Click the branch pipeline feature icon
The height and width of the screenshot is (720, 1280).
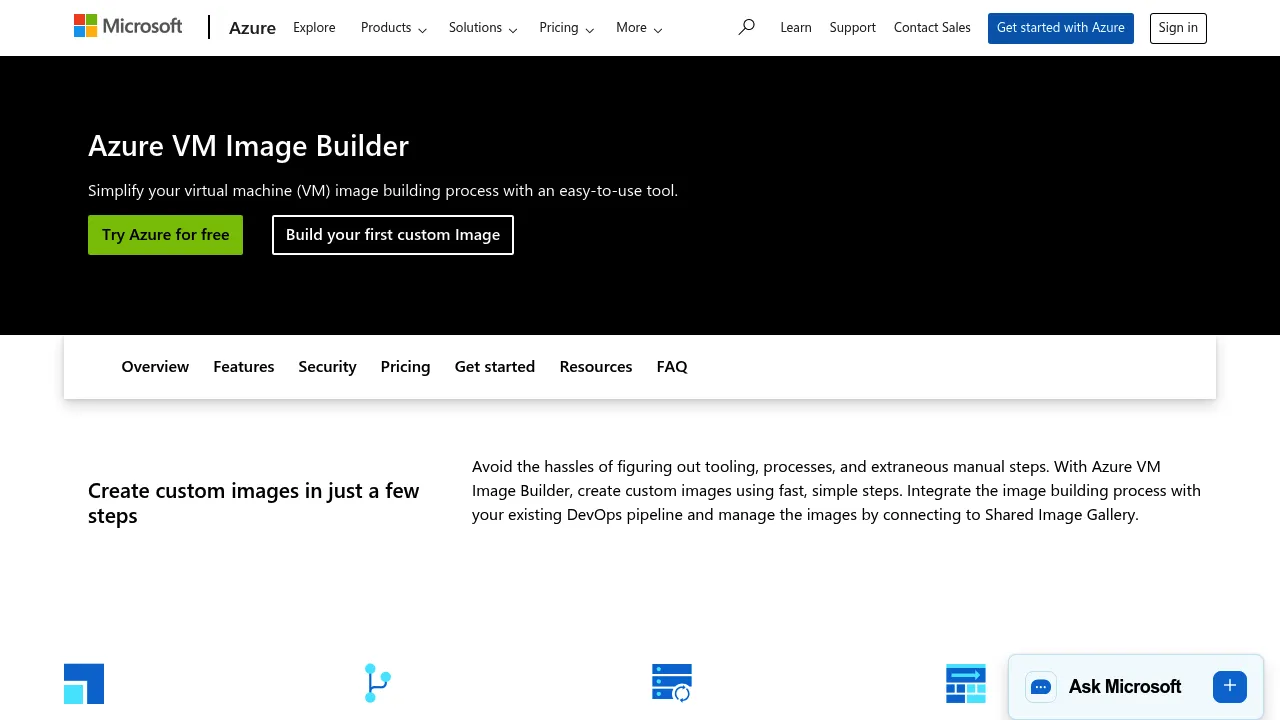(377, 683)
